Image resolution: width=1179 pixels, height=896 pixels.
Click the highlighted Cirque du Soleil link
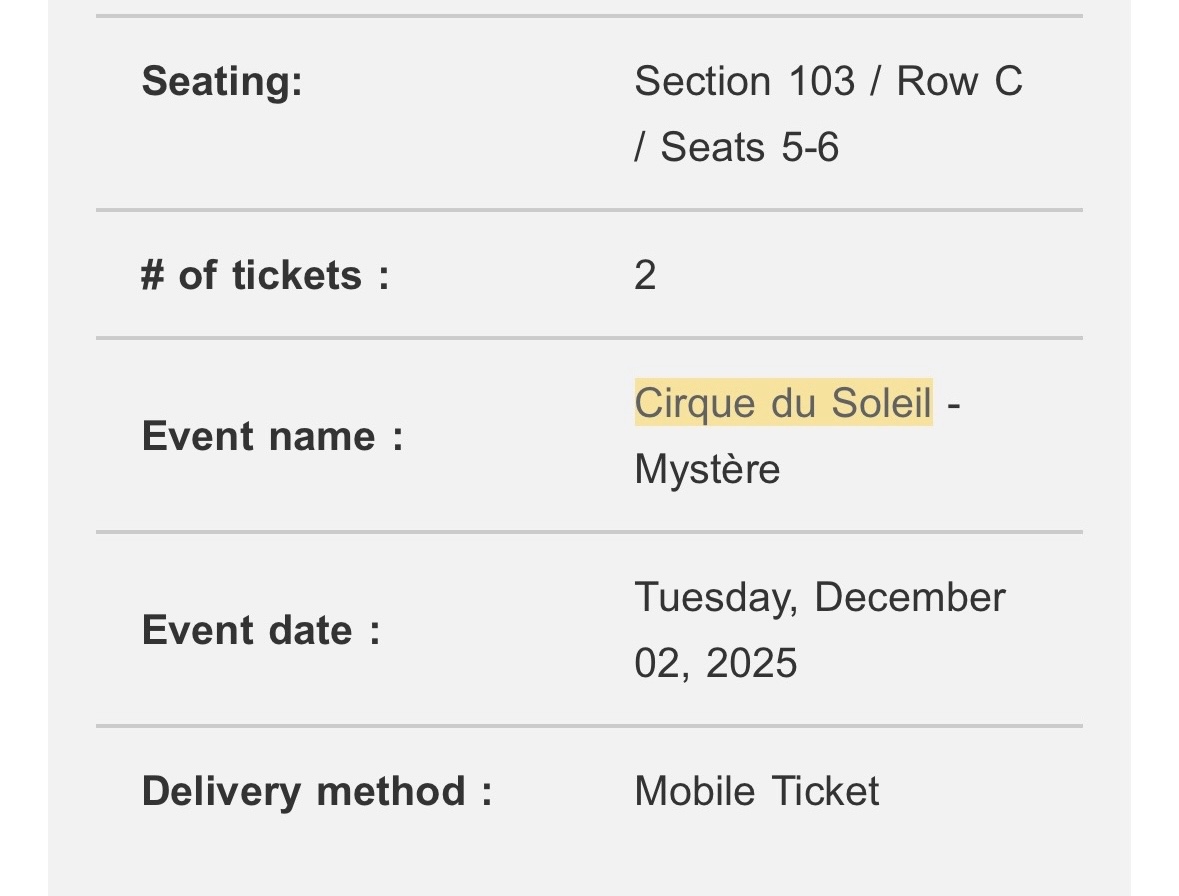(783, 403)
